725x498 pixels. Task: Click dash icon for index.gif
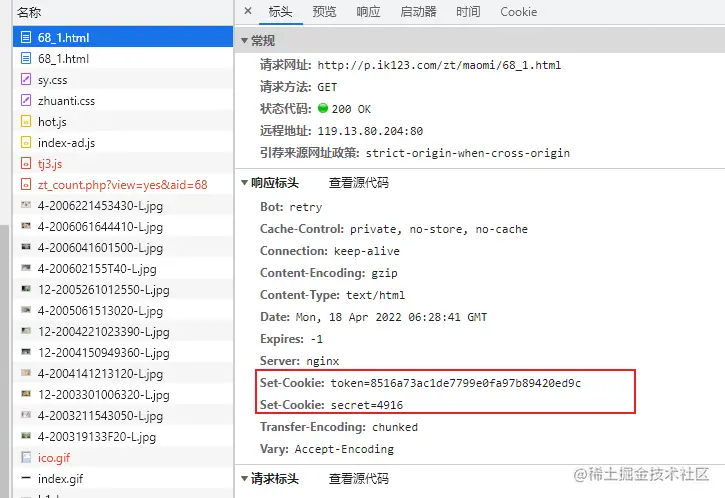26,478
